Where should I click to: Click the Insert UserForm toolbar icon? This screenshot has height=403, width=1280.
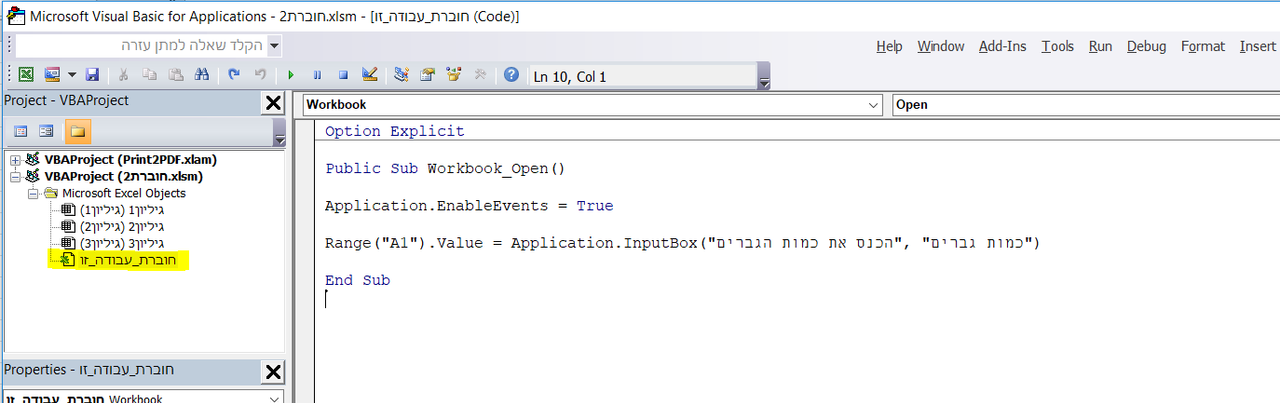click(x=52, y=75)
